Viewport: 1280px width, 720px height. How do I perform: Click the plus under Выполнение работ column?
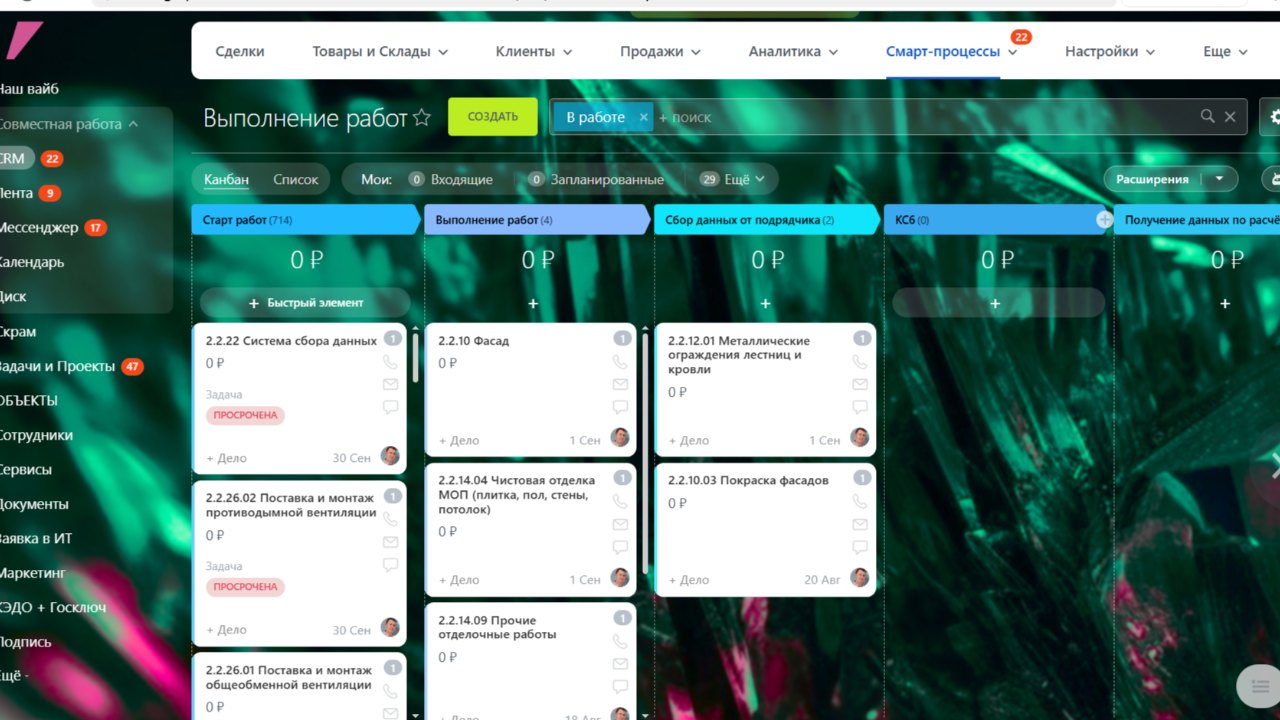533,303
